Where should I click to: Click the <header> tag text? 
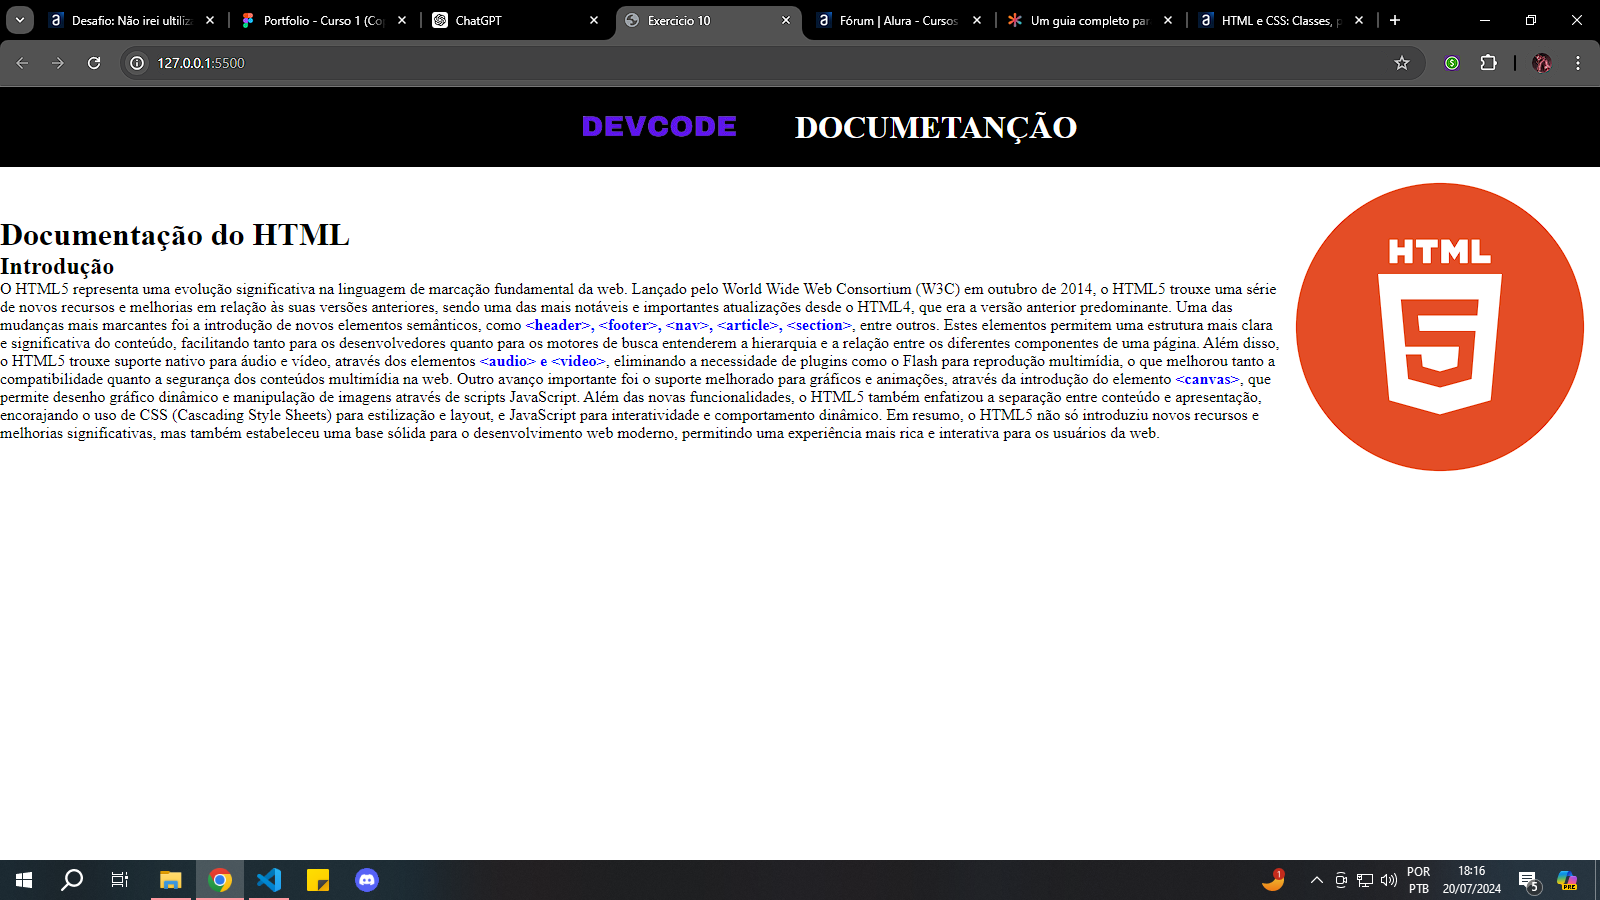tap(558, 325)
